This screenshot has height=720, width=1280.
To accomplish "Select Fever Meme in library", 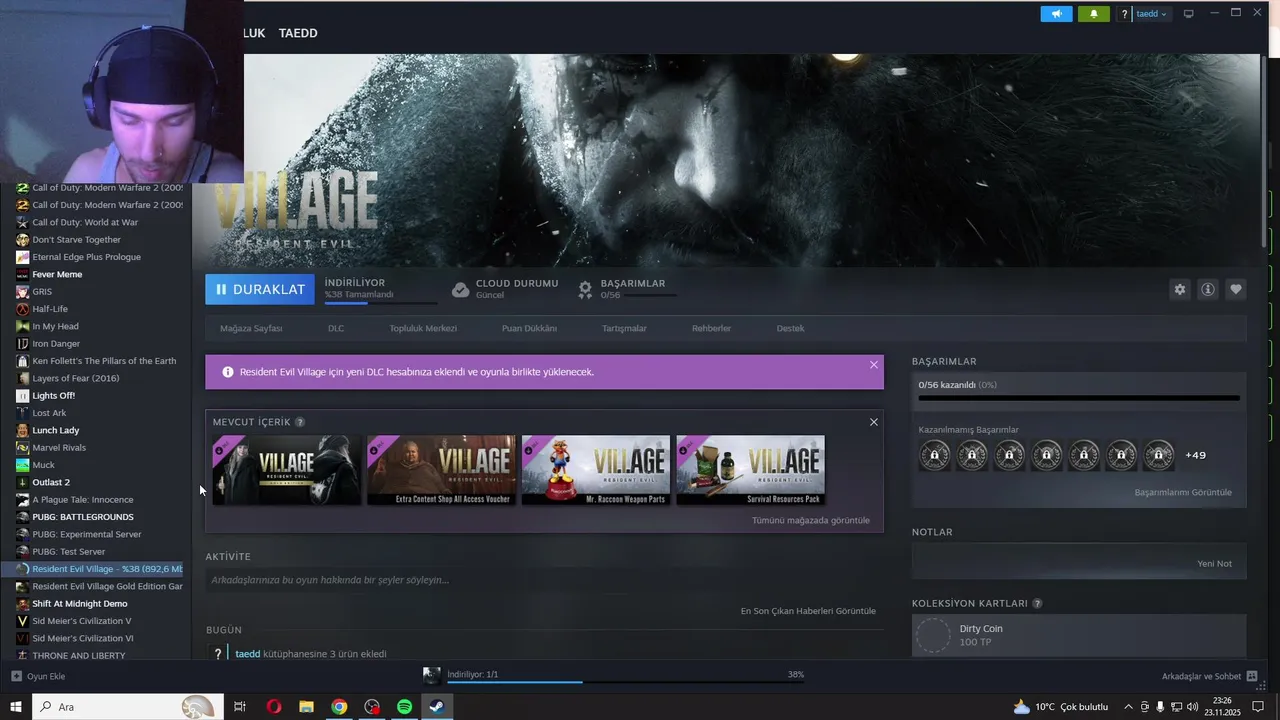I will [57, 274].
